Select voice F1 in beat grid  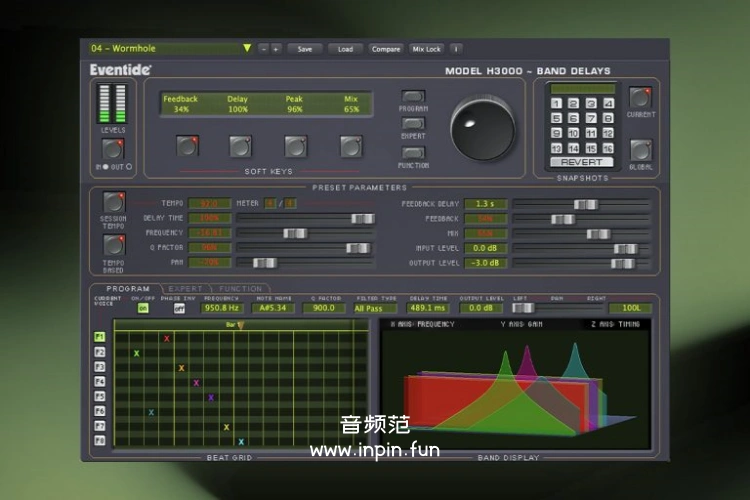tap(99, 337)
